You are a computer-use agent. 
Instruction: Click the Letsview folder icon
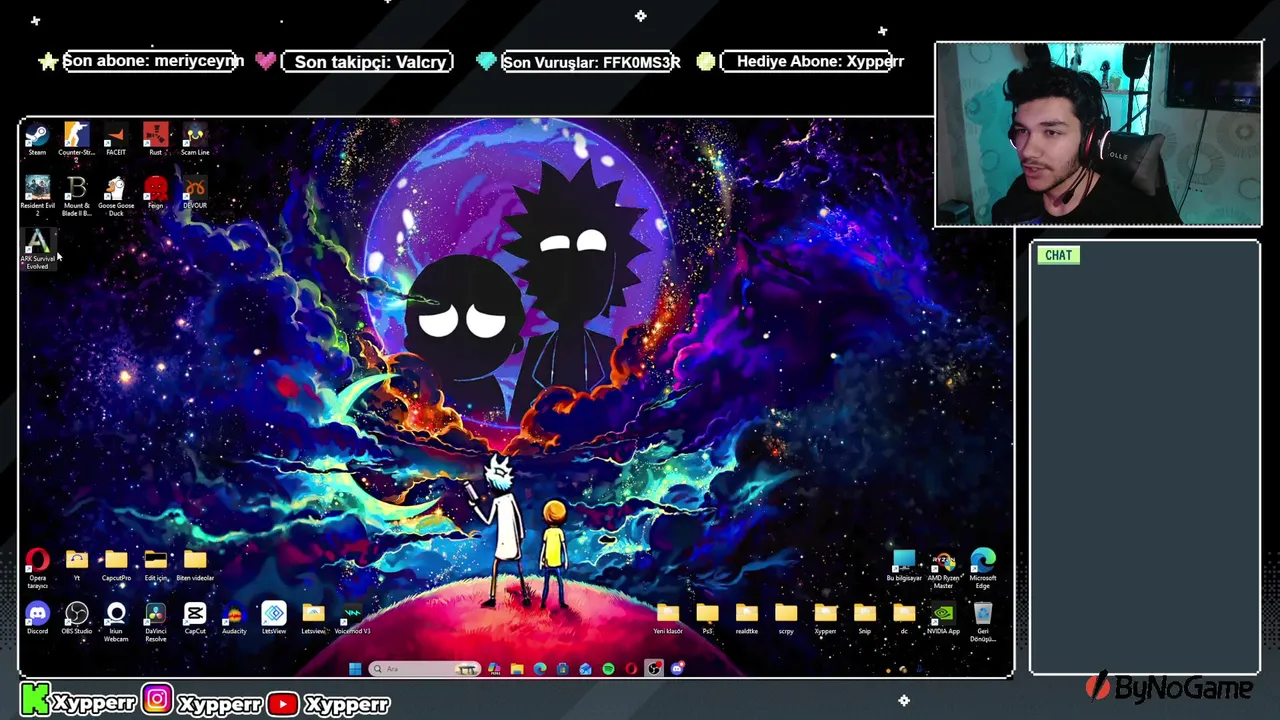coord(313,619)
